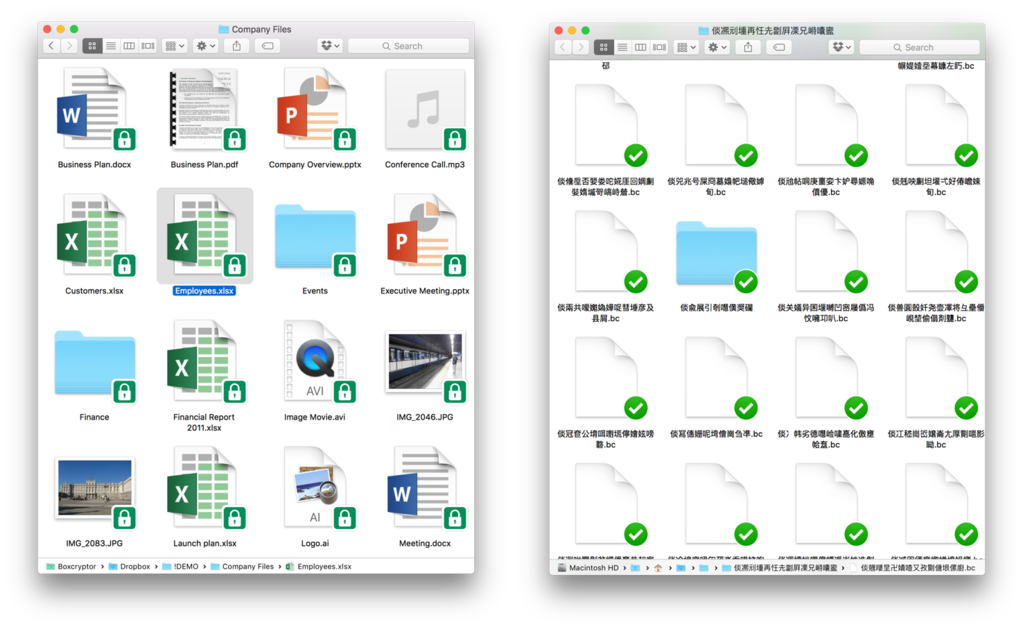Open the Dropbox dropdown in Company Files window

pos(329,46)
